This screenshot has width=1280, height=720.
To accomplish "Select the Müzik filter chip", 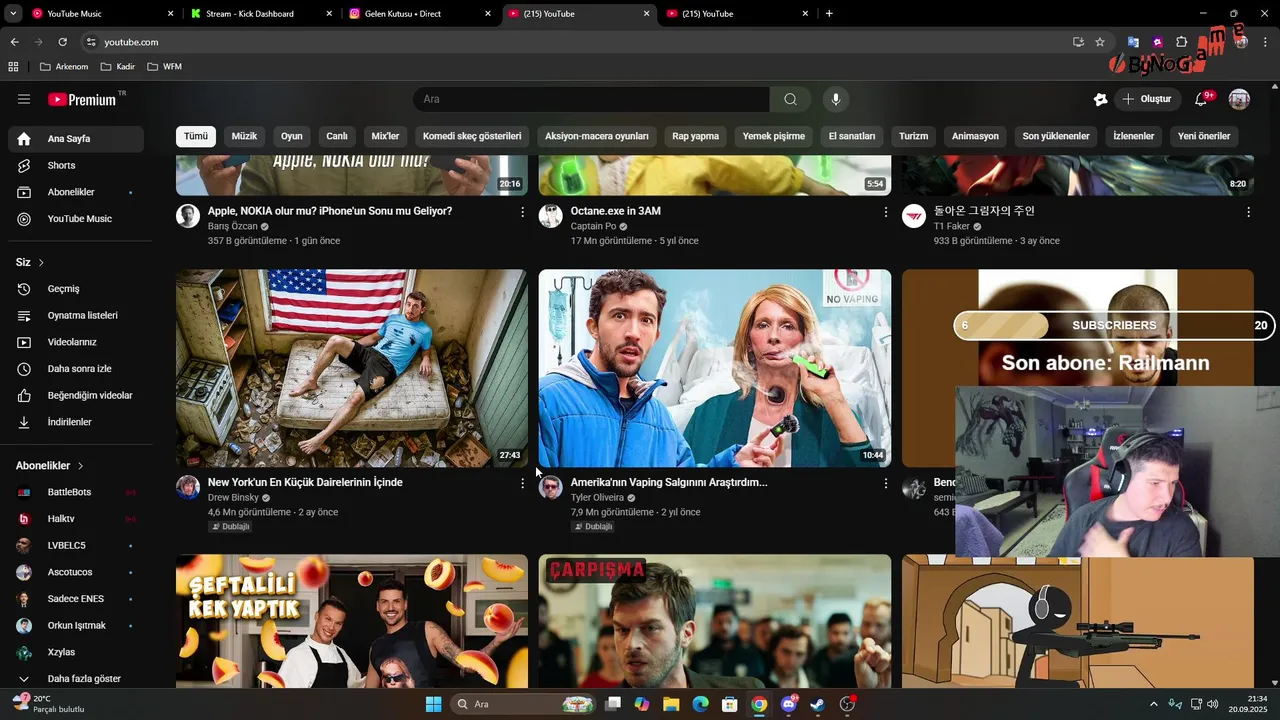I will (x=245, y=136).
